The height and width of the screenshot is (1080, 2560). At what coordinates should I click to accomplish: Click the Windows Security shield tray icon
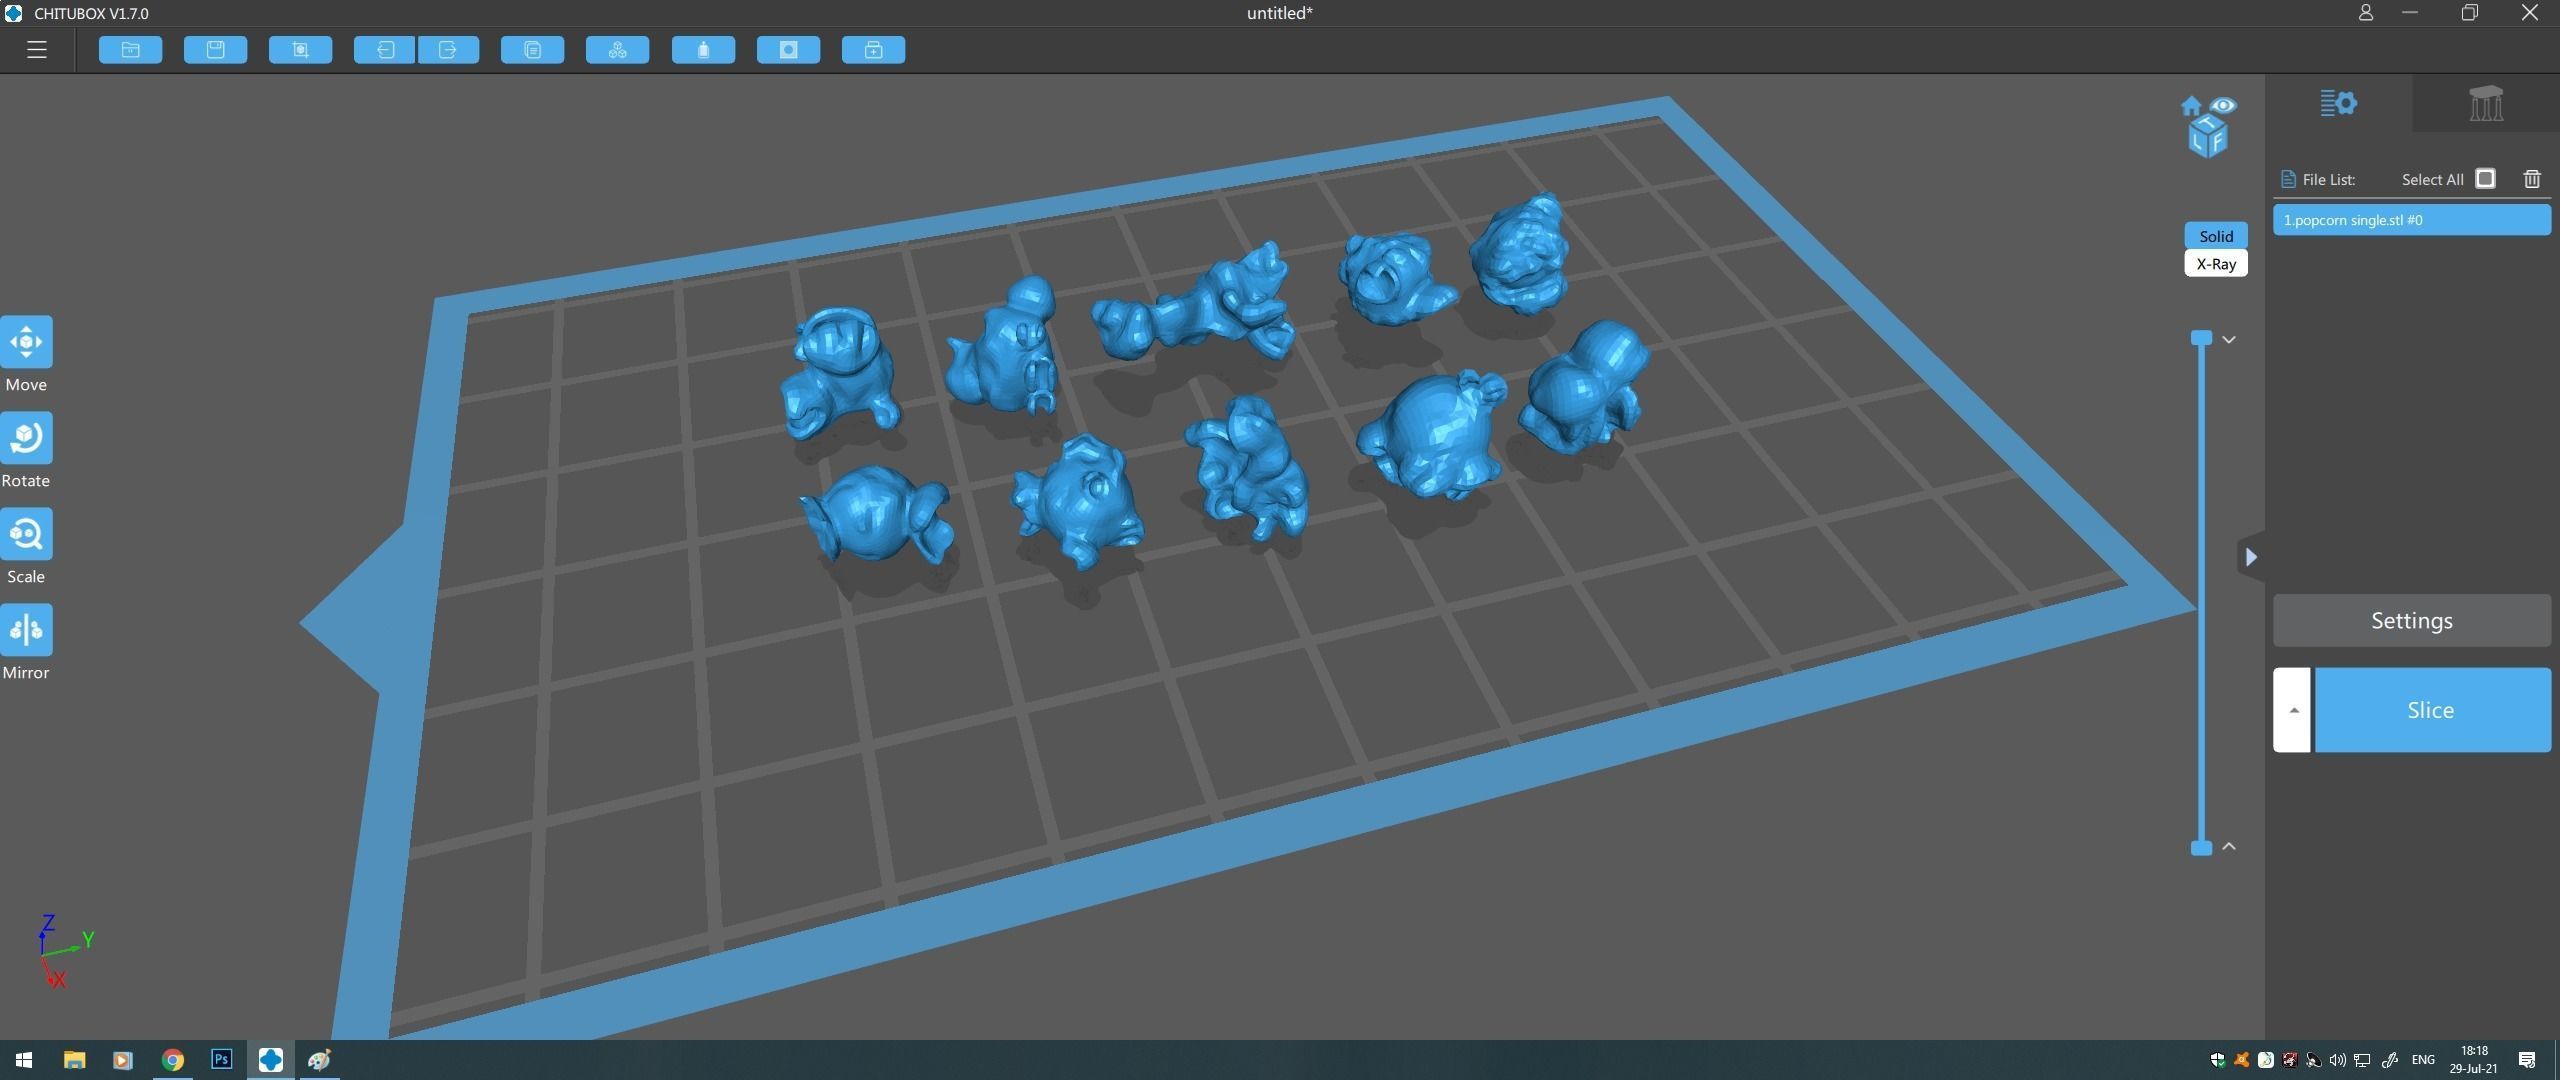point(2217,1060)
